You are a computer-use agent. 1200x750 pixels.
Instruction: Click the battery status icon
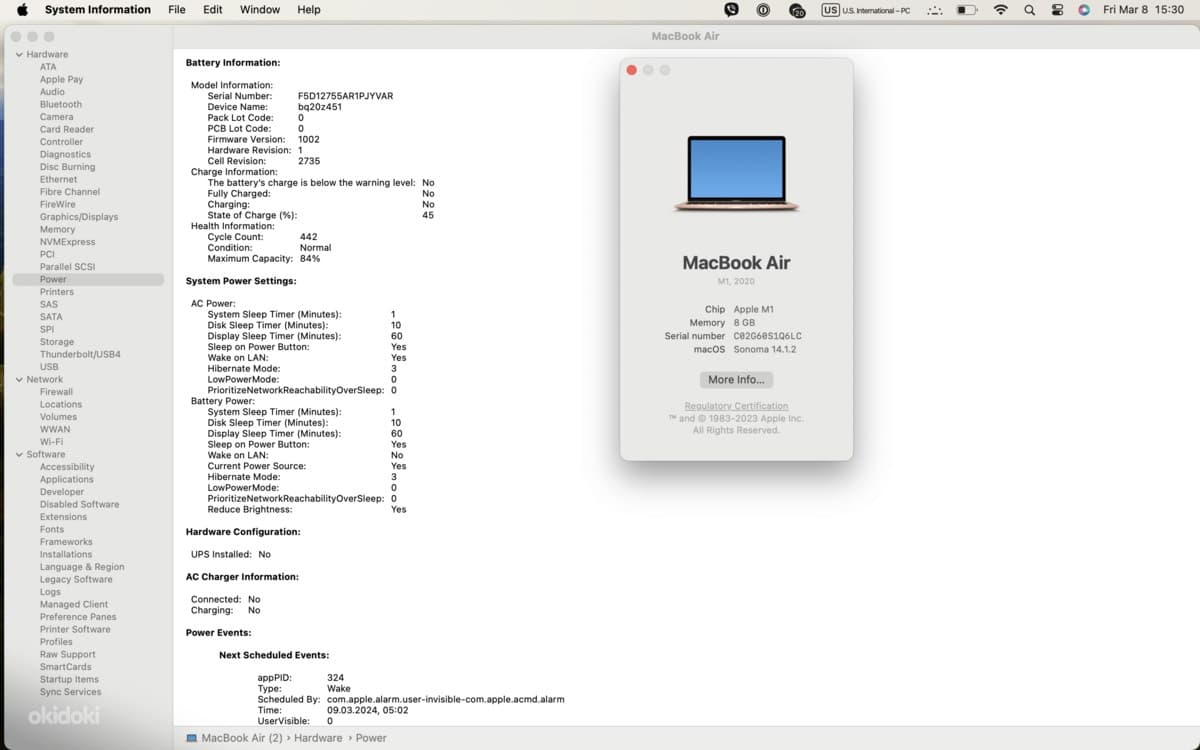coord(966,9)
